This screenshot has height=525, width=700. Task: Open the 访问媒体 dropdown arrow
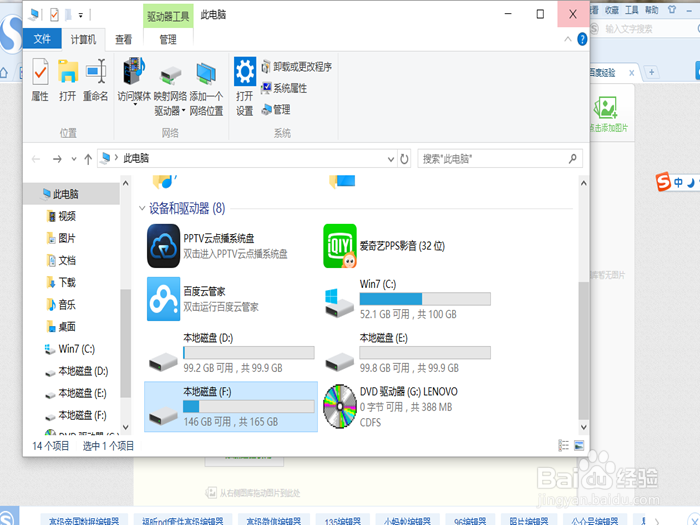pyautogui.click(x=135, y=104)
